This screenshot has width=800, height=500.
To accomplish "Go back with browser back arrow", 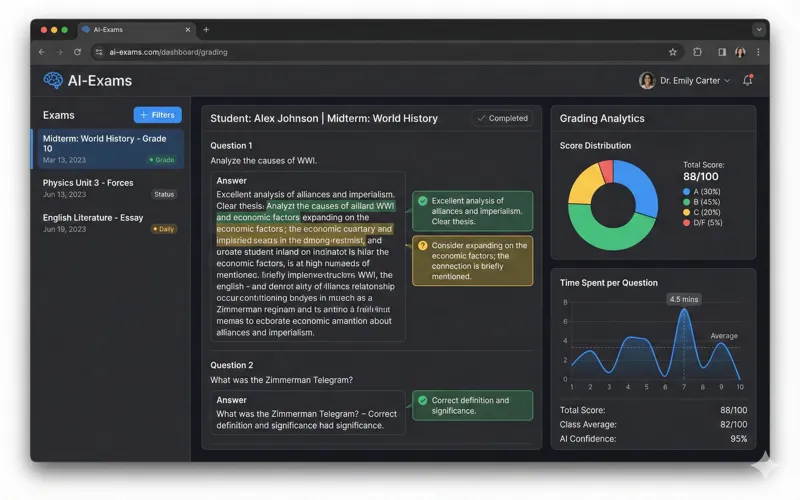I will 42,52.
